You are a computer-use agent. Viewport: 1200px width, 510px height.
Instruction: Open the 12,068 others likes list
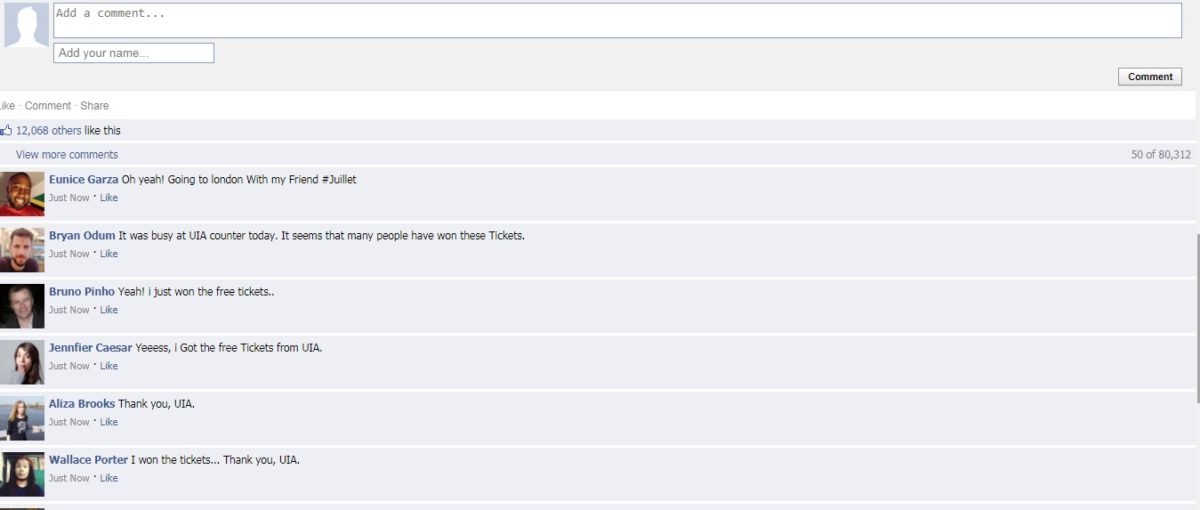49,131
